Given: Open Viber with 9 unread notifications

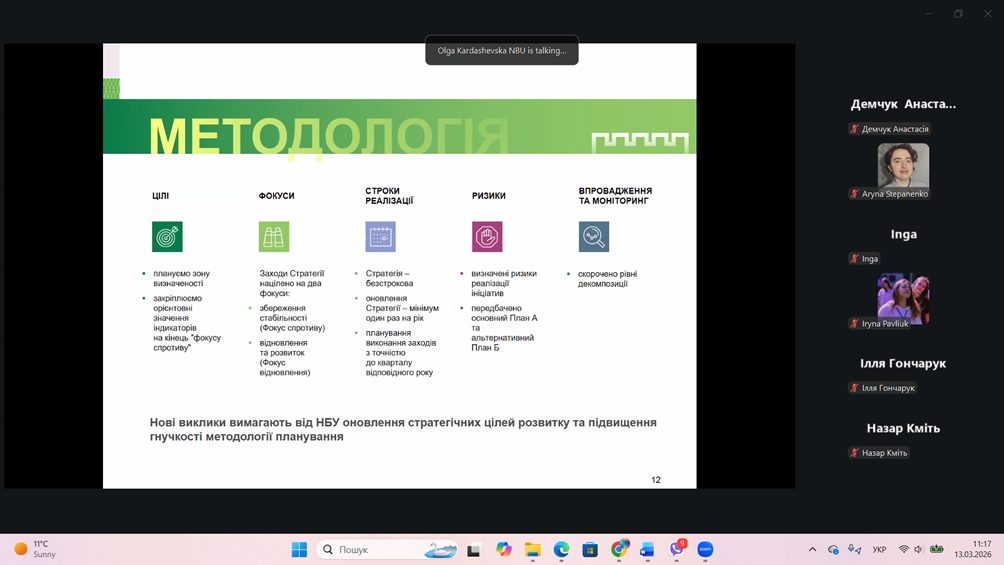Looking at the screenshot, I should [x=677, y=549].
